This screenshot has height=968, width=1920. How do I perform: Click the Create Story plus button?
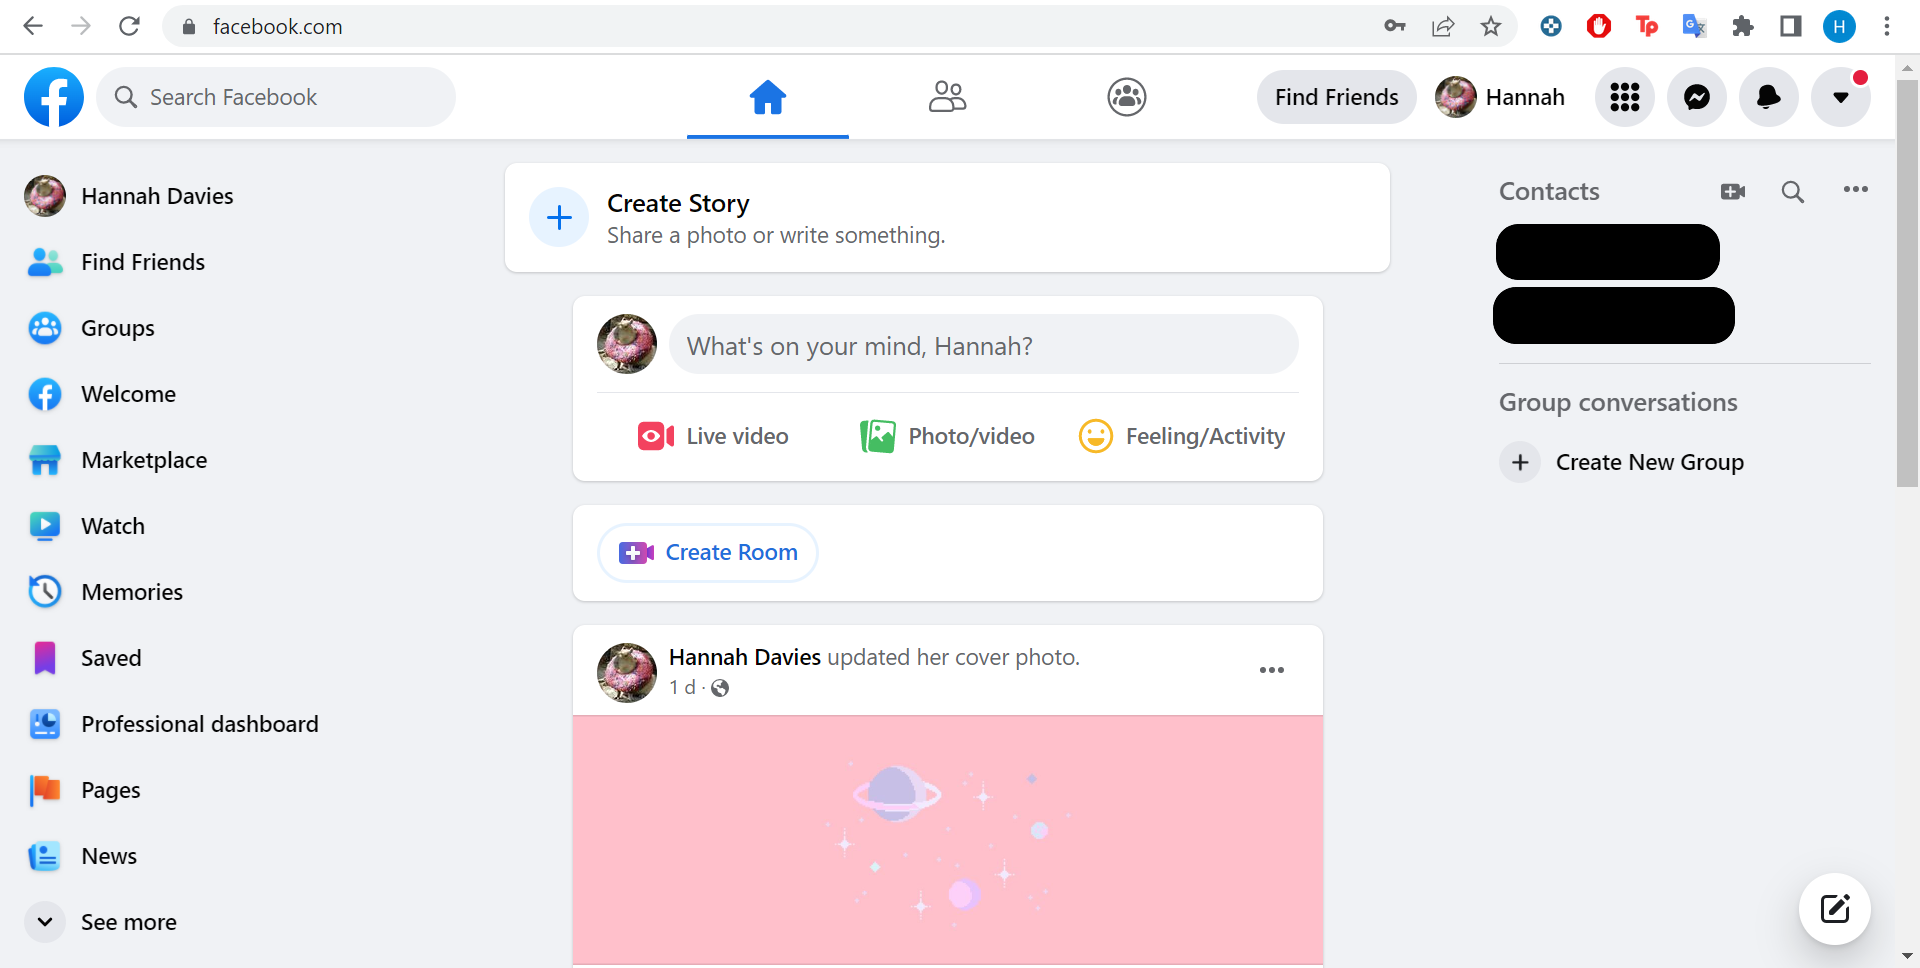click(x=559, y=217)
